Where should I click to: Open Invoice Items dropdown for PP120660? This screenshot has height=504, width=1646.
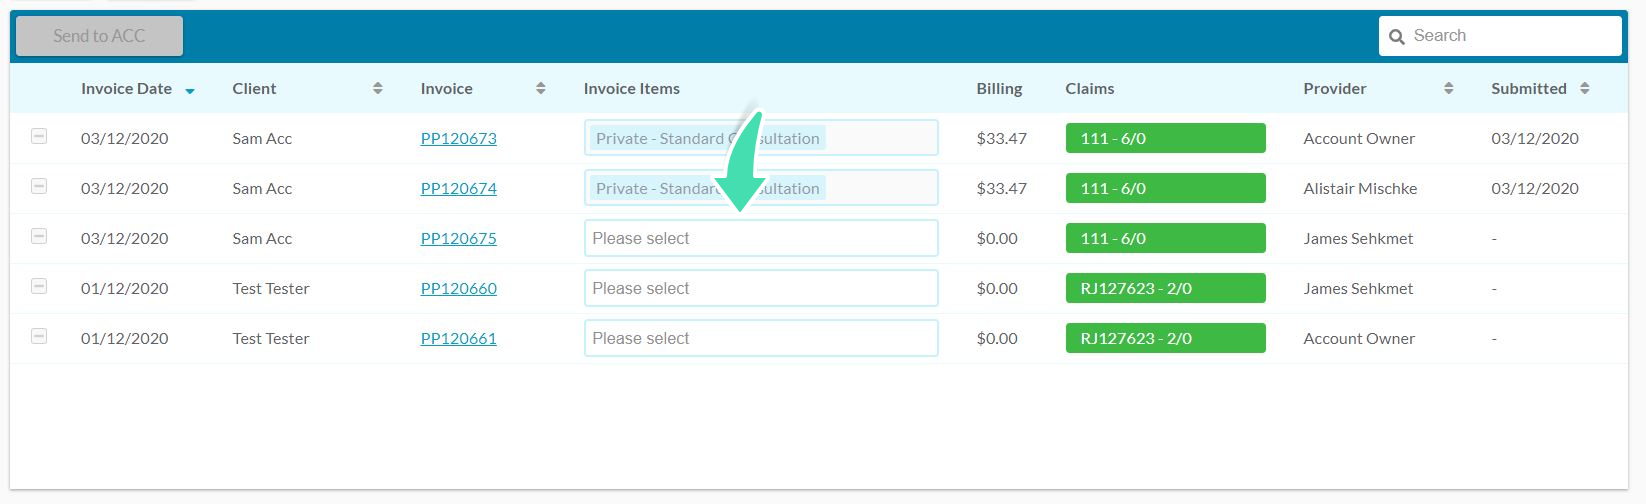tap(761, 288)
